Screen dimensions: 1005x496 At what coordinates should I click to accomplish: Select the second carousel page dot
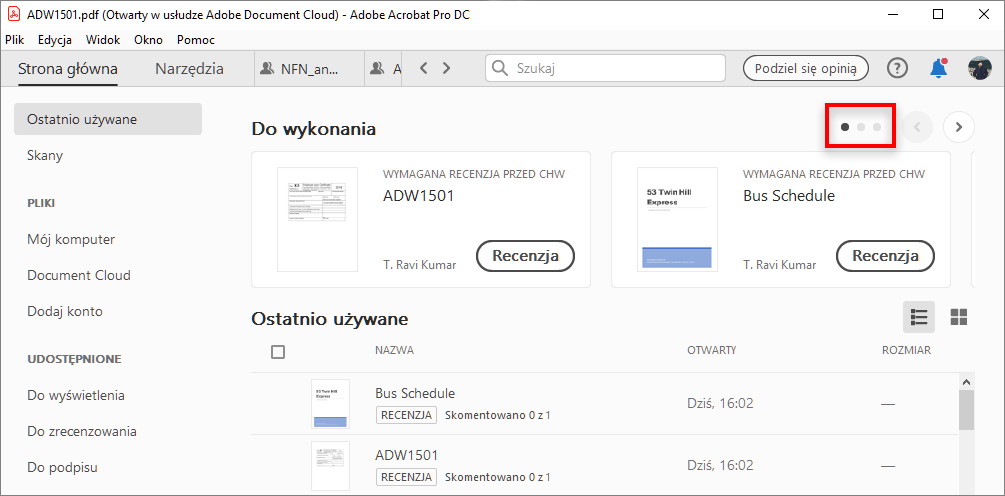861,127
